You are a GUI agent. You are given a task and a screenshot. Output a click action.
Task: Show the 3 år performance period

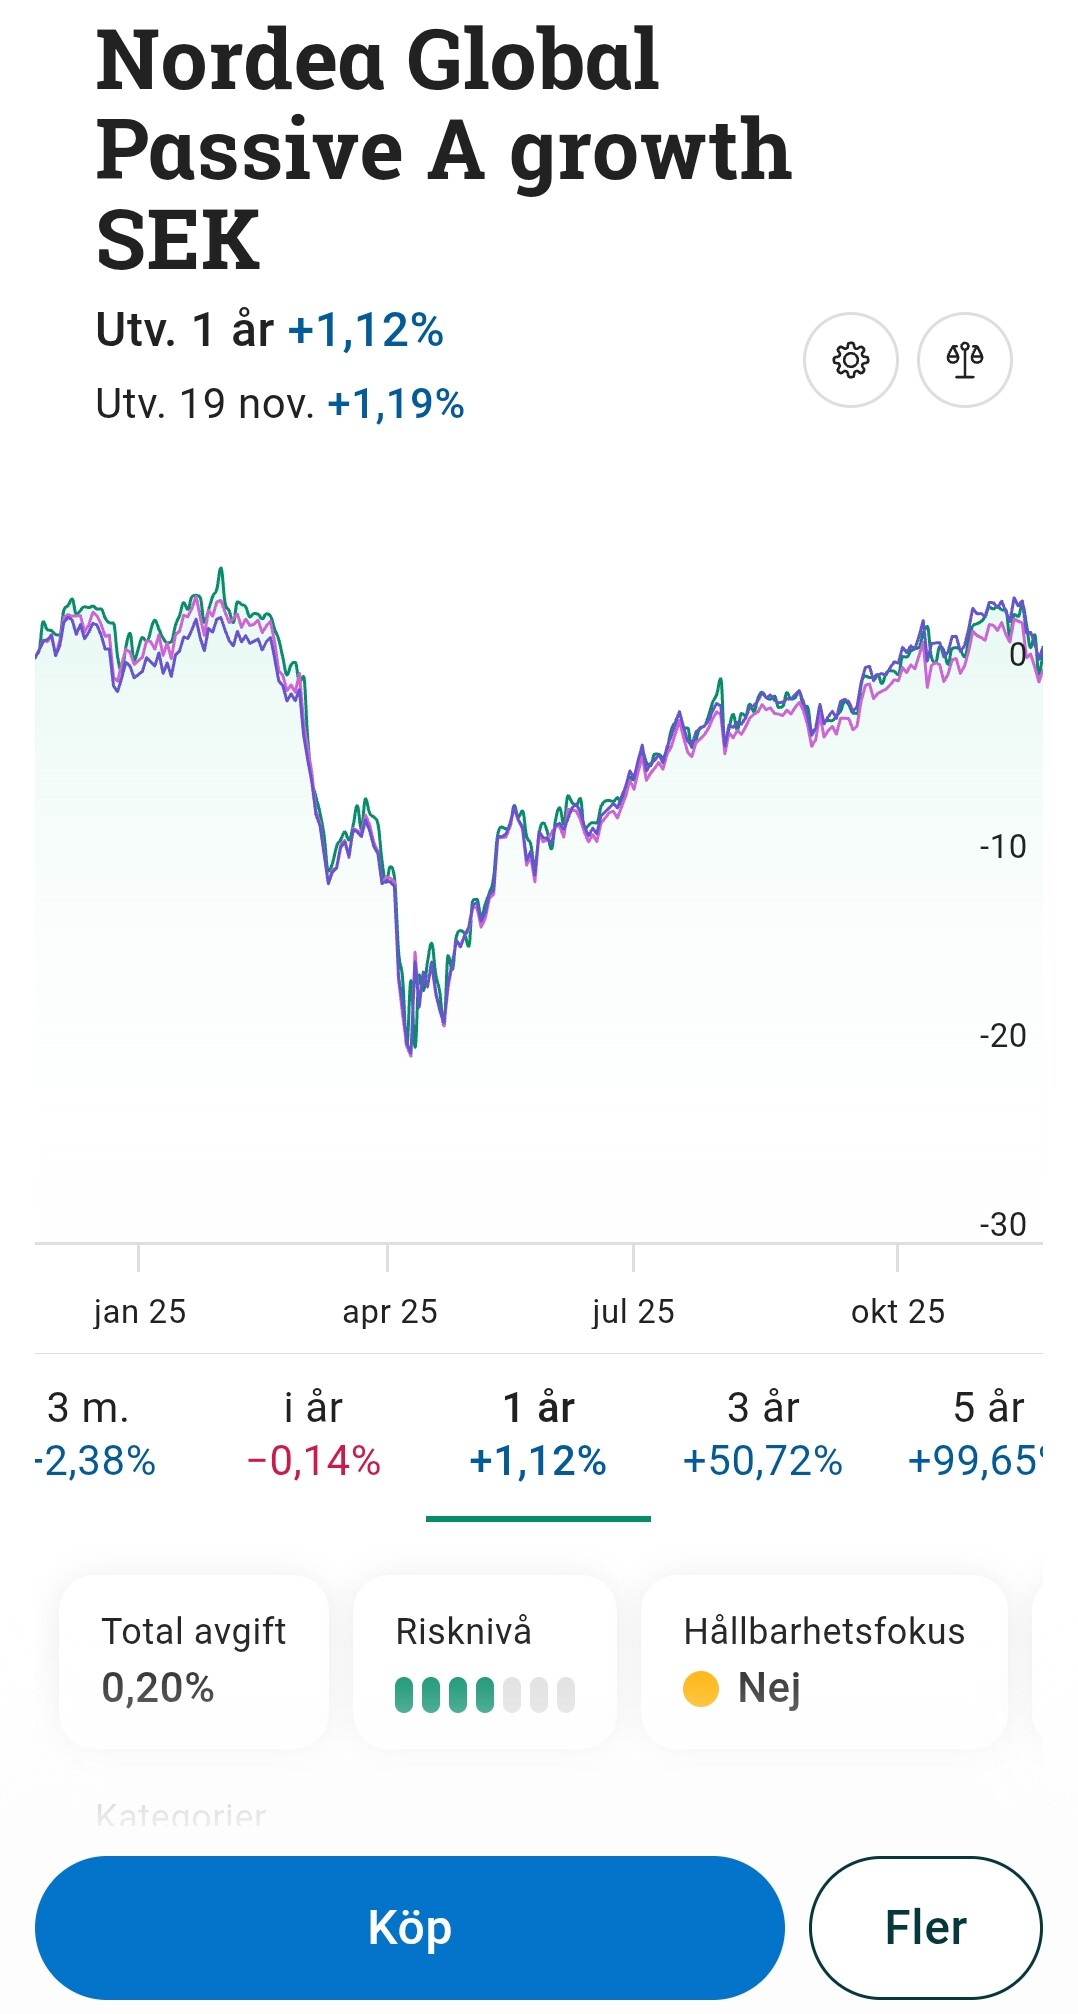click(x=763, y=1434)
